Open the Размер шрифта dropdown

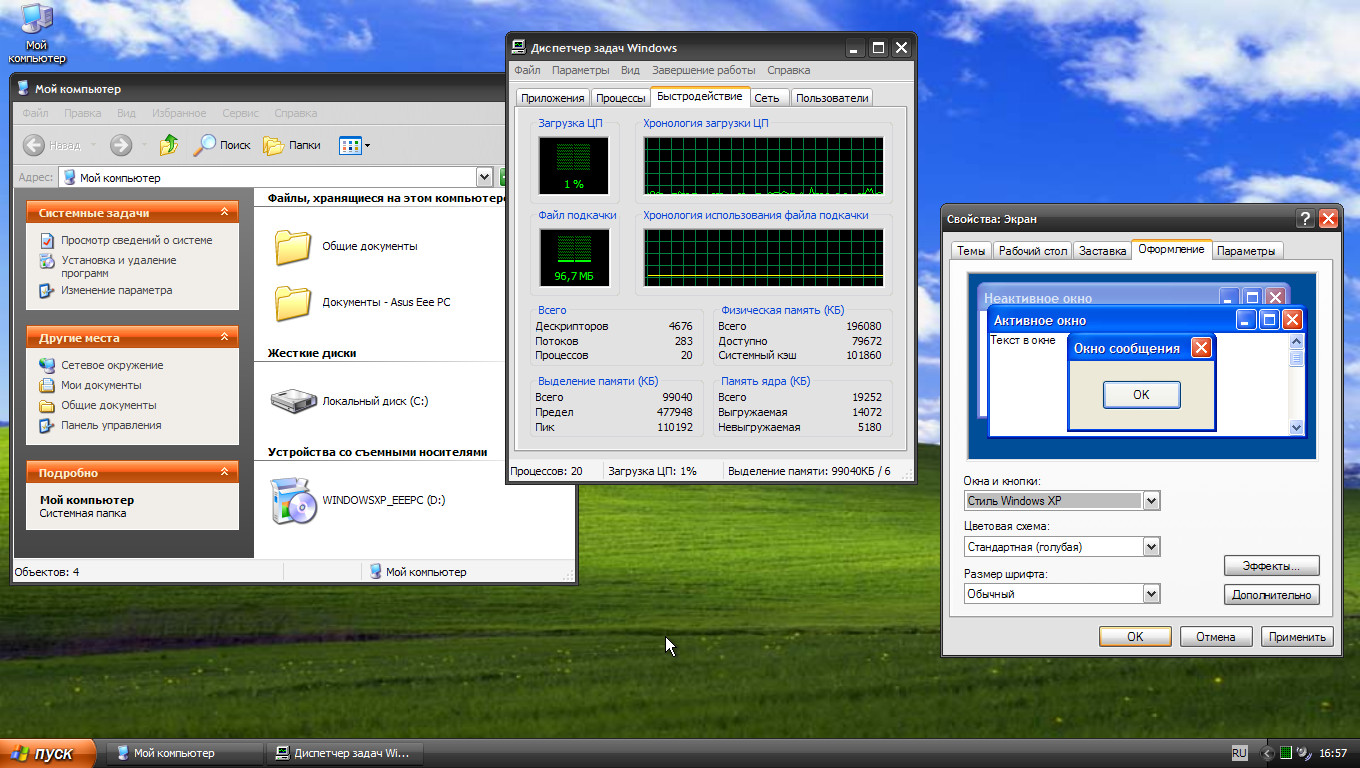(1151, 594)
